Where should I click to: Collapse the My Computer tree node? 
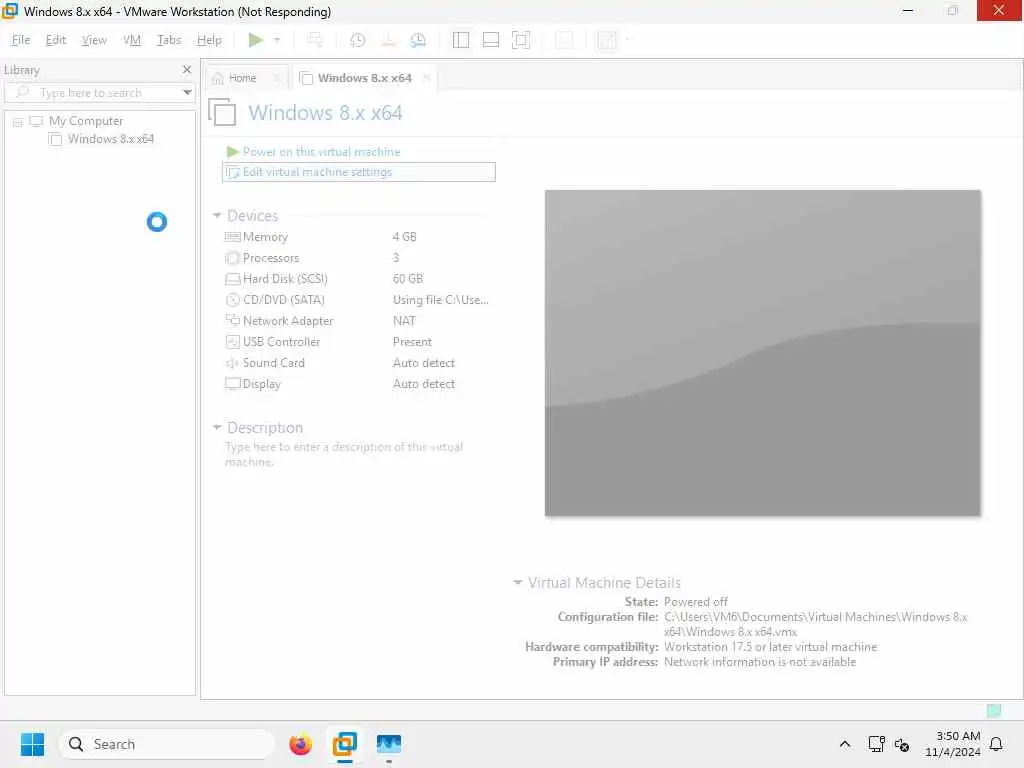click(x=18, y=122)
